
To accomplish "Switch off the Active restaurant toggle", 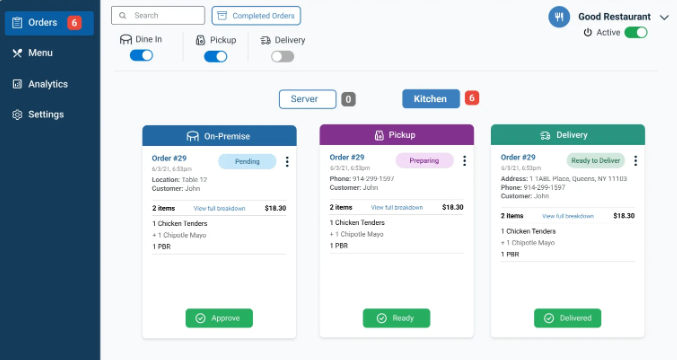I will pyautogui.click(x=636, y=32).
